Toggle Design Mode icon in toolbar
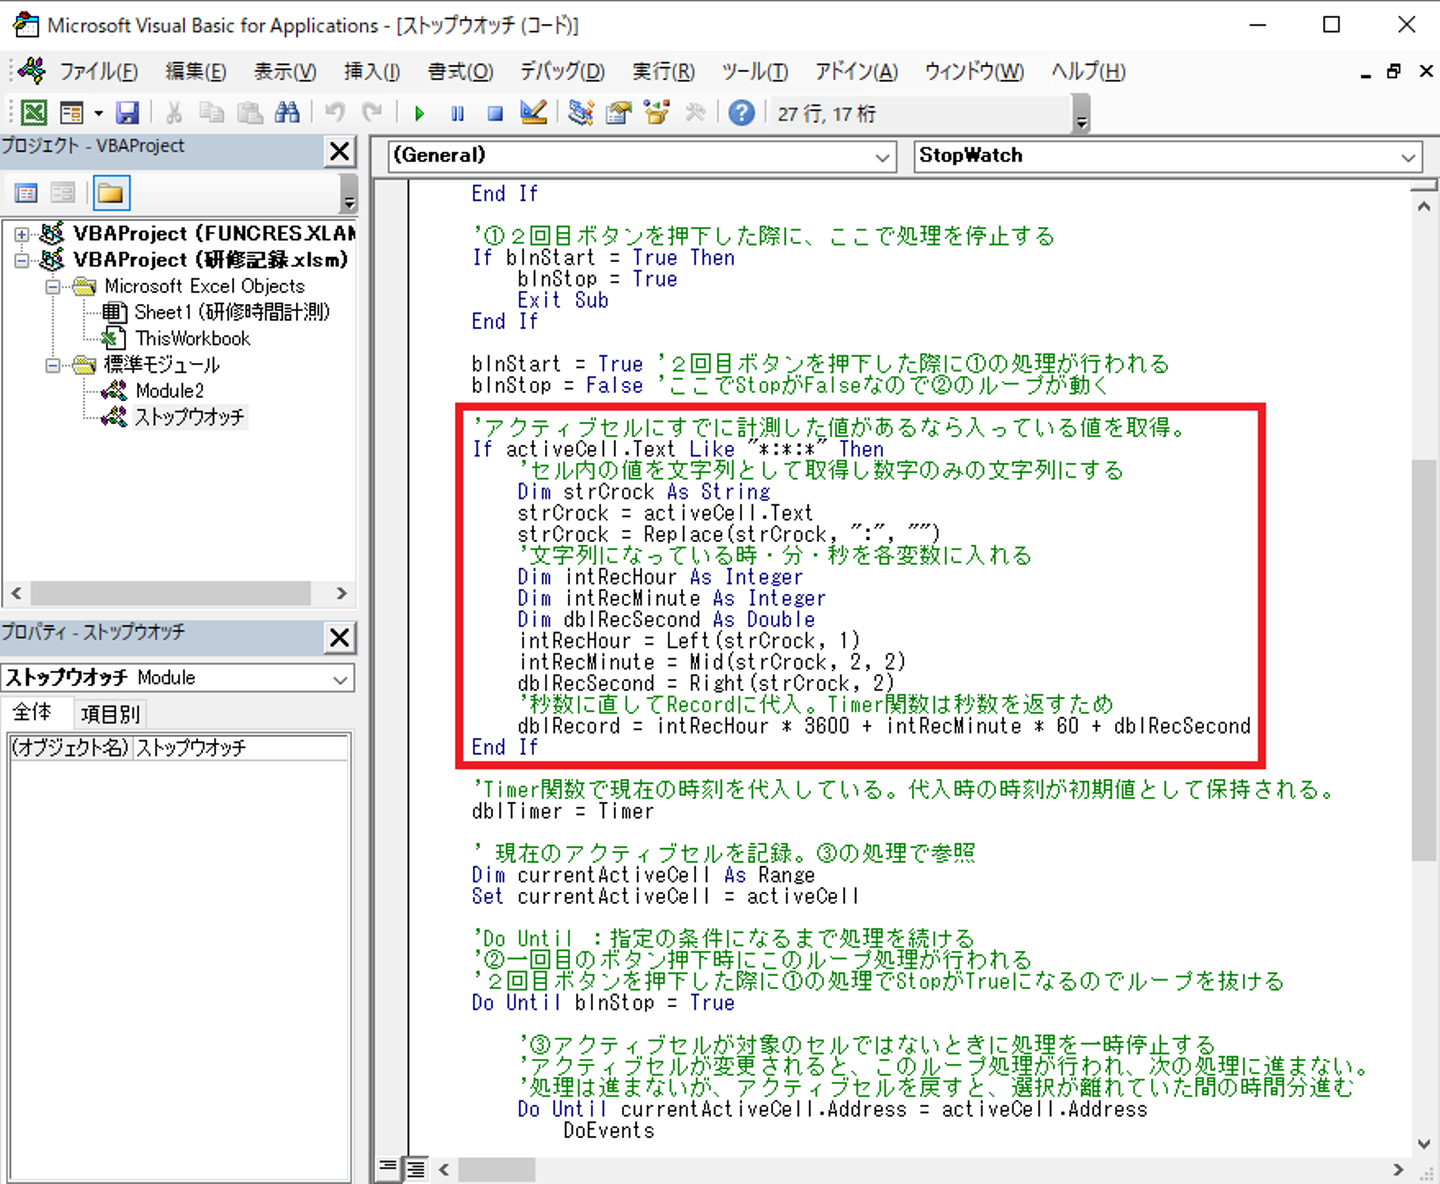Screen dimensions: 1440x1184 coord(534,113)
